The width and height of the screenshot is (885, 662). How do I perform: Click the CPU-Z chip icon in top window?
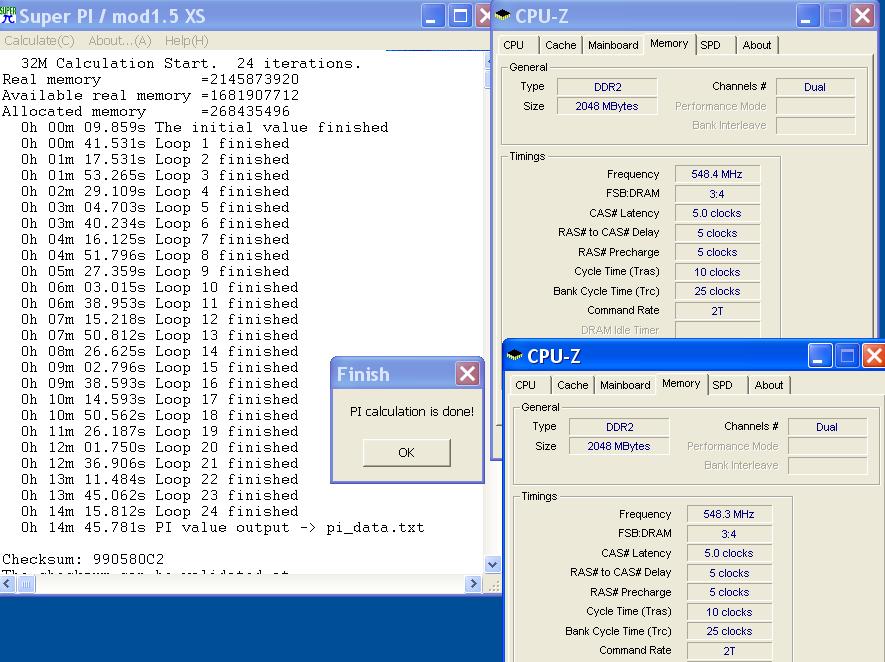[502, 15]
